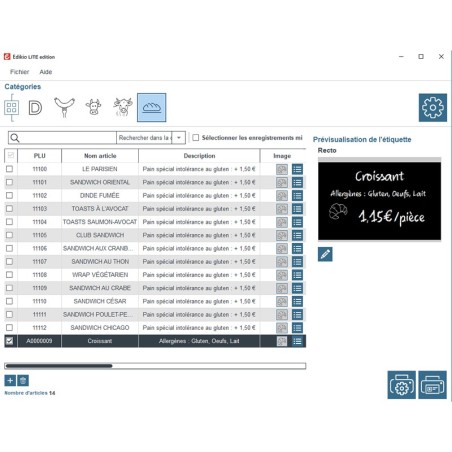Image resolution: width=452 pixels, height=452 pixels.
Task: Select the sausage charcuterie category
Action: pos(64,107)
